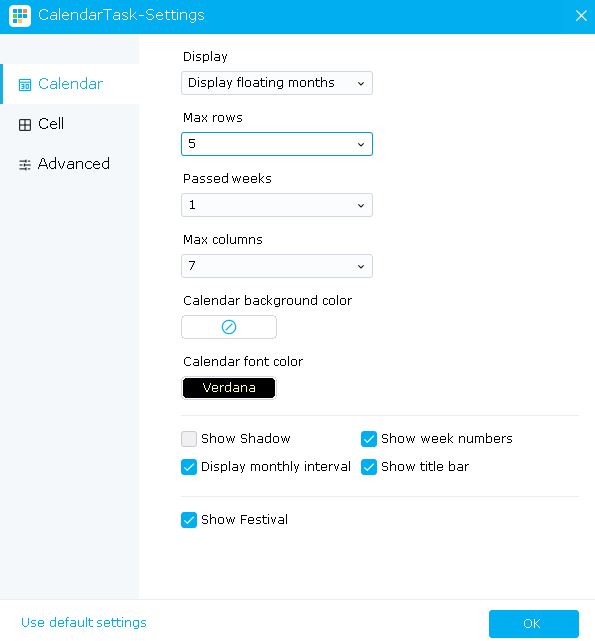
Task: Uncheck Show week numbers
Action: (369, 439)
